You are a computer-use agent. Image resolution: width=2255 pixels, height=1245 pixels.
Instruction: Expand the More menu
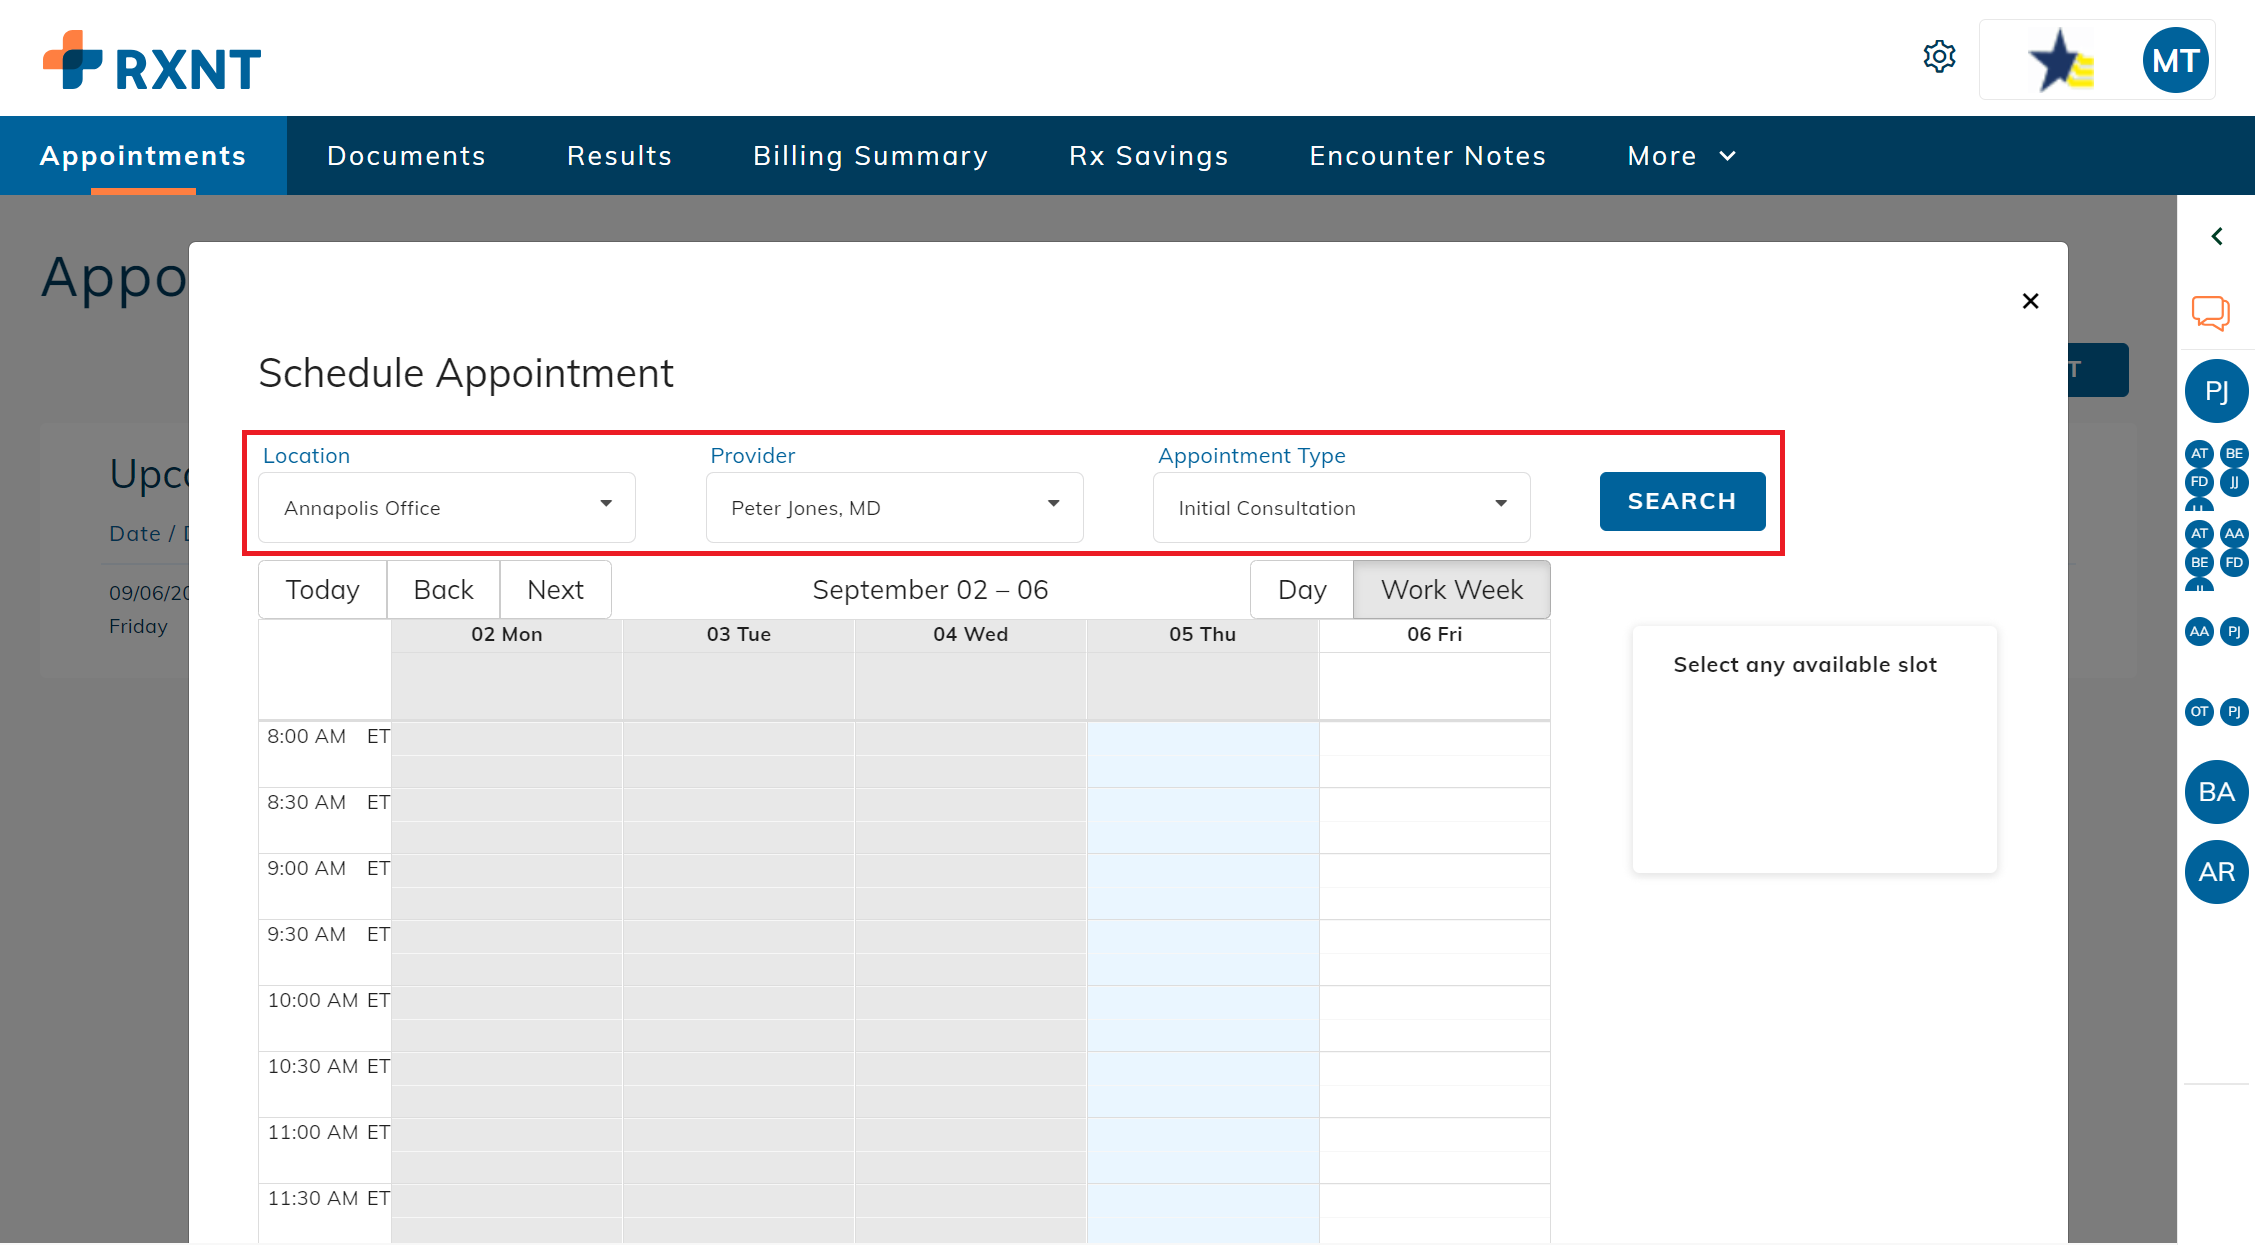(1682, 156)
